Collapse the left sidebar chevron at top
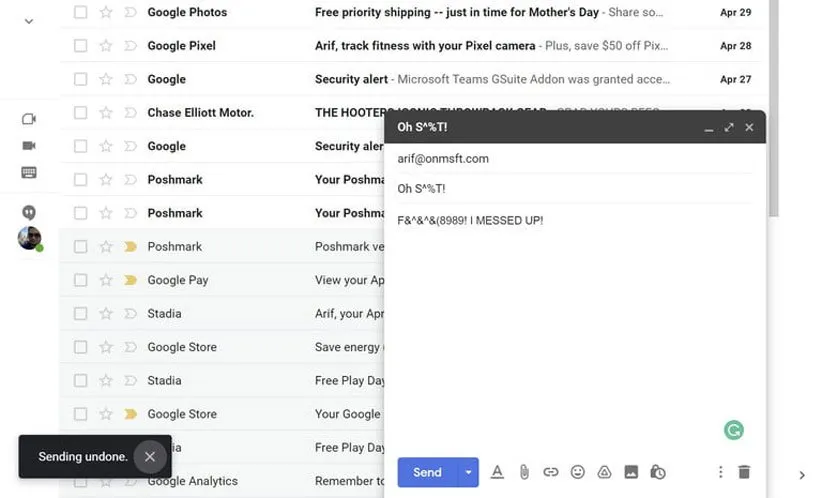This screenshot has height=498, width=822. point(29,21)
